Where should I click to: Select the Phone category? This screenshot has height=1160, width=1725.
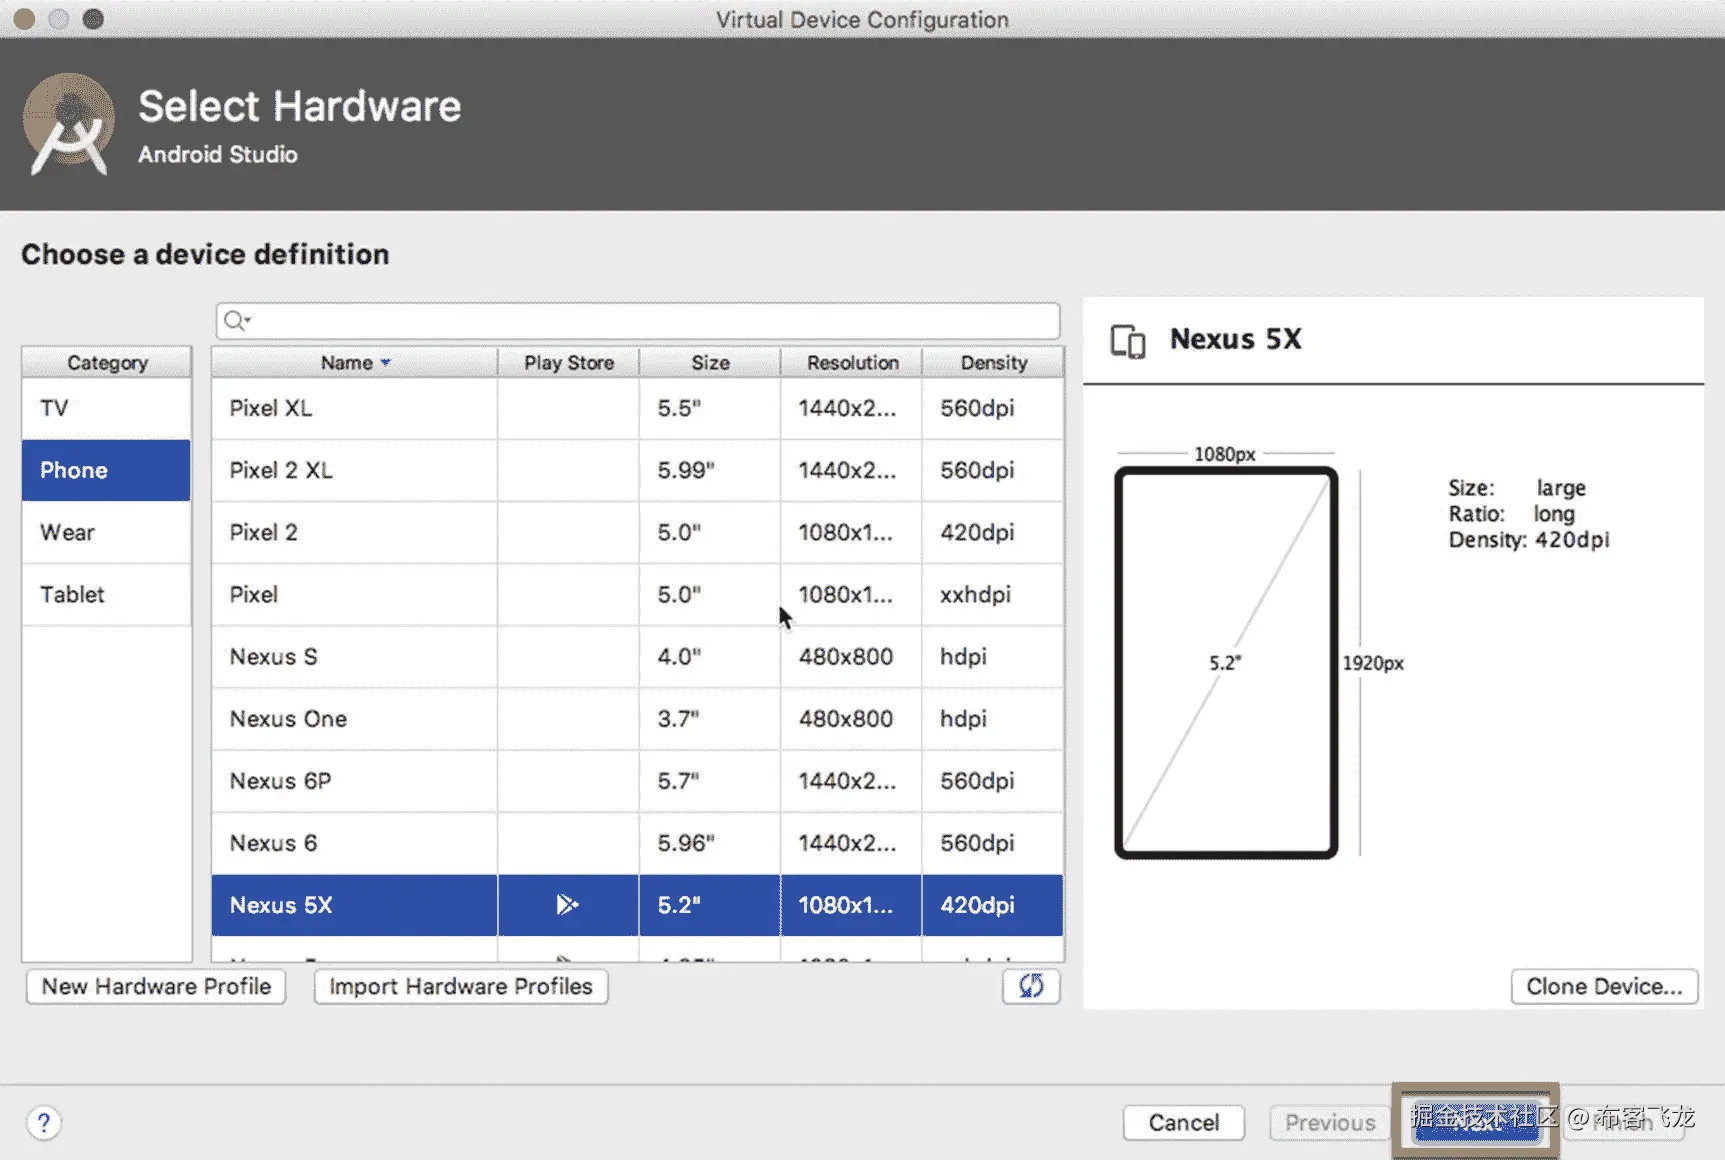click(x=106, y=470)
